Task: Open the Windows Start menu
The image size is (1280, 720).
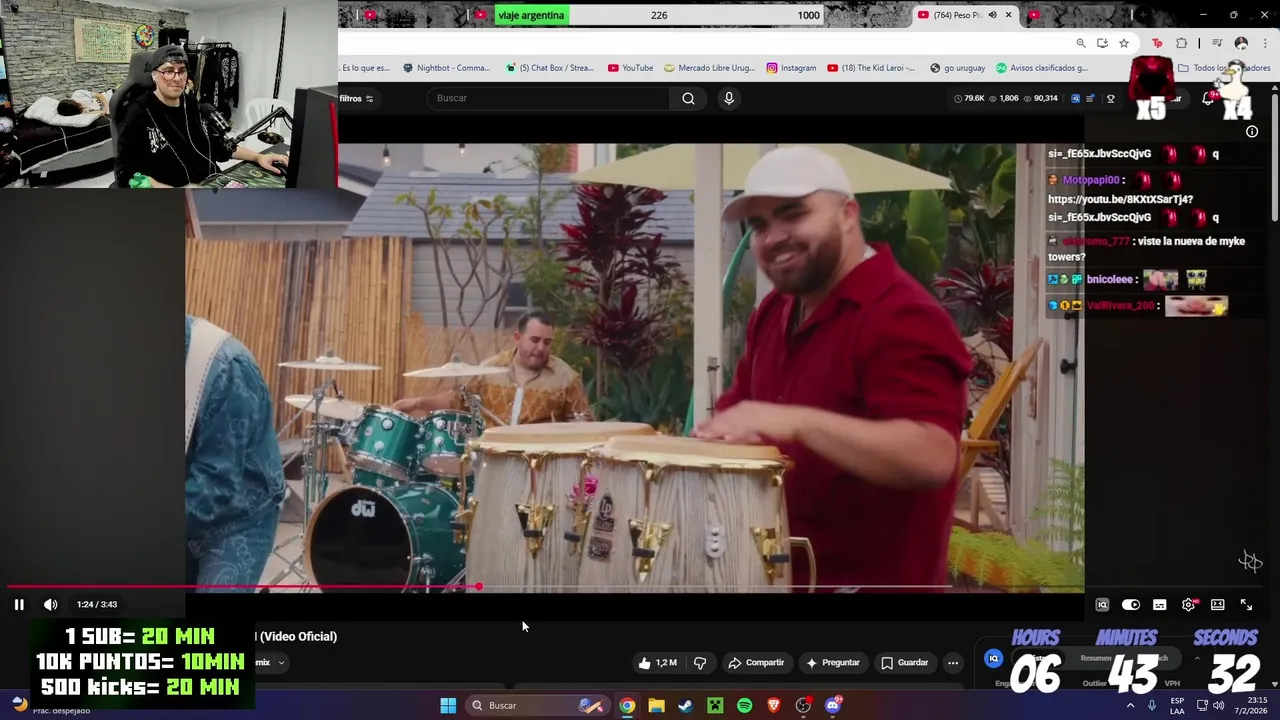Action: [x=448, y=705]
